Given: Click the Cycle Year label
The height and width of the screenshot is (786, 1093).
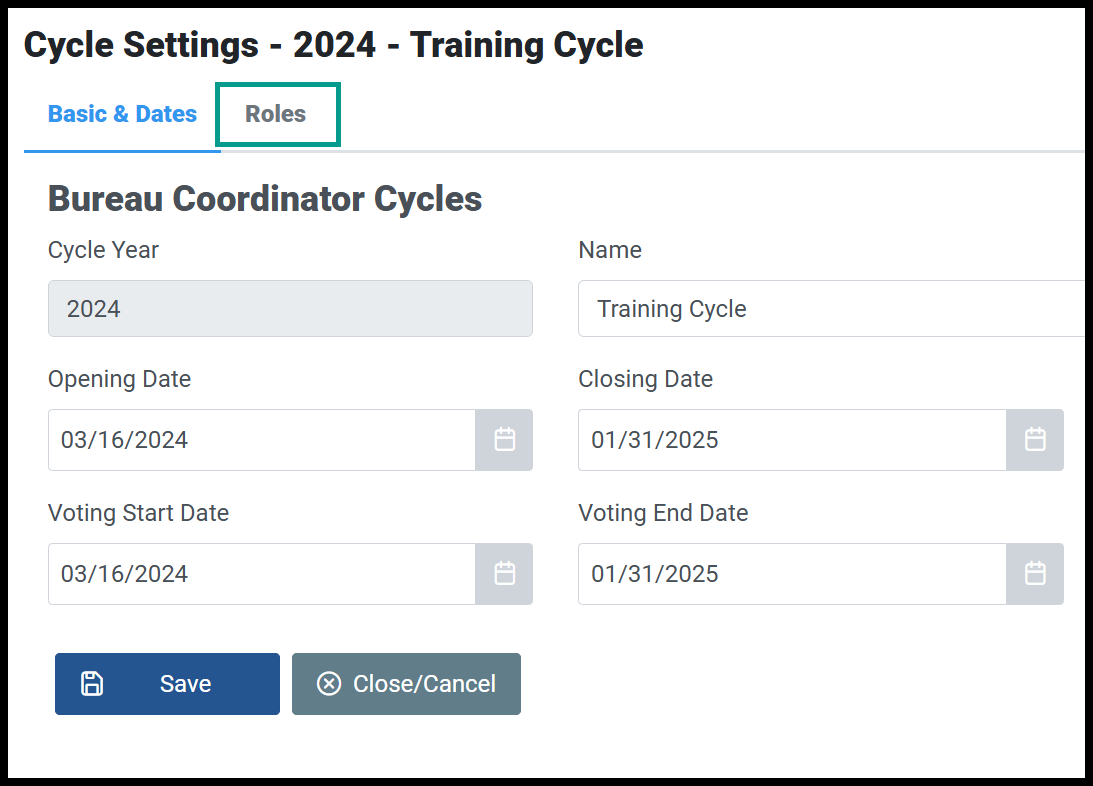Looking at the screenshot, I should click(x=103, y=250).
